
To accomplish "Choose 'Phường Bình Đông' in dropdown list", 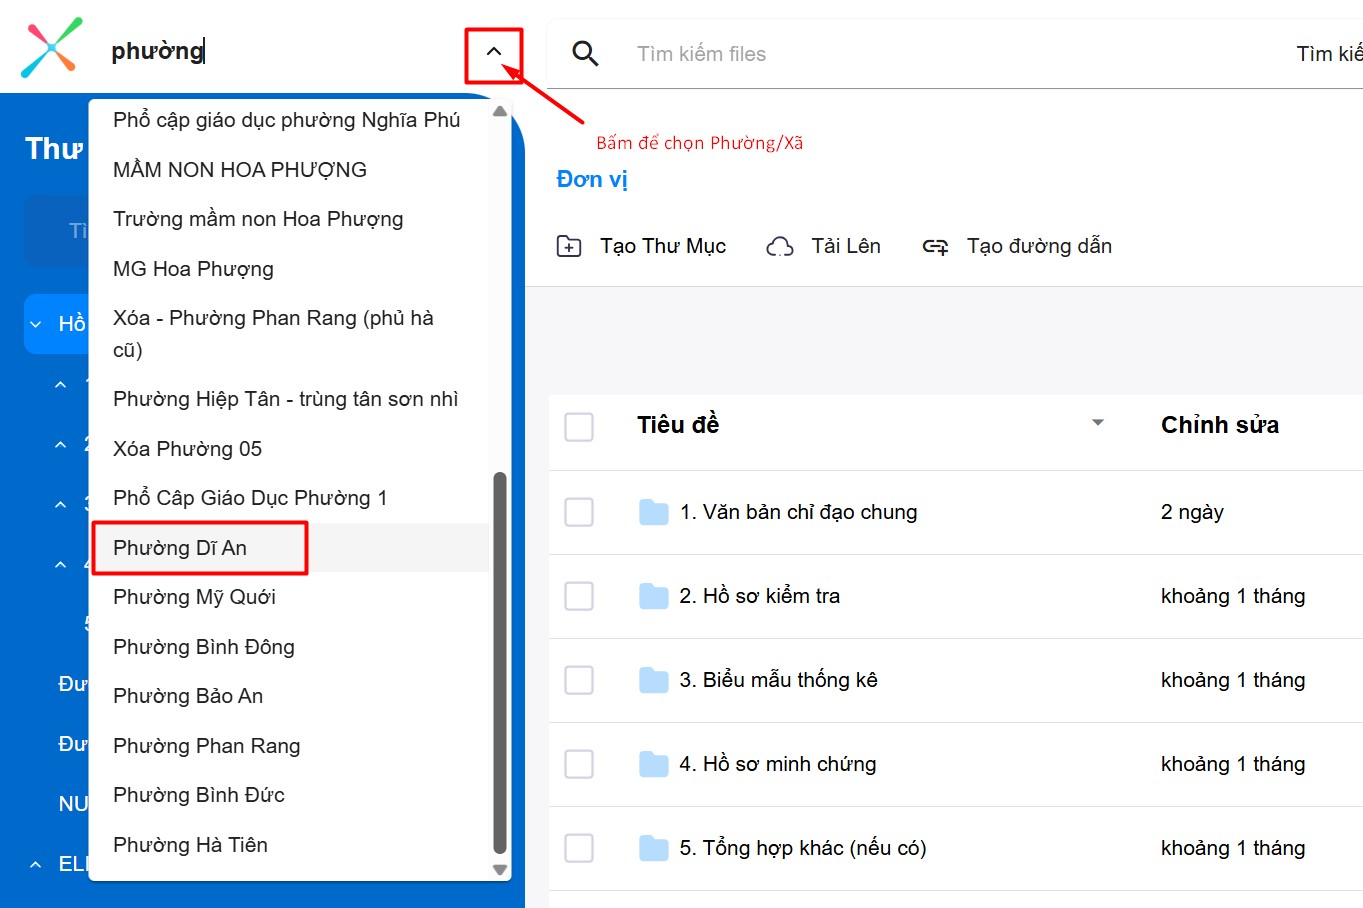I will coord(204,647).
